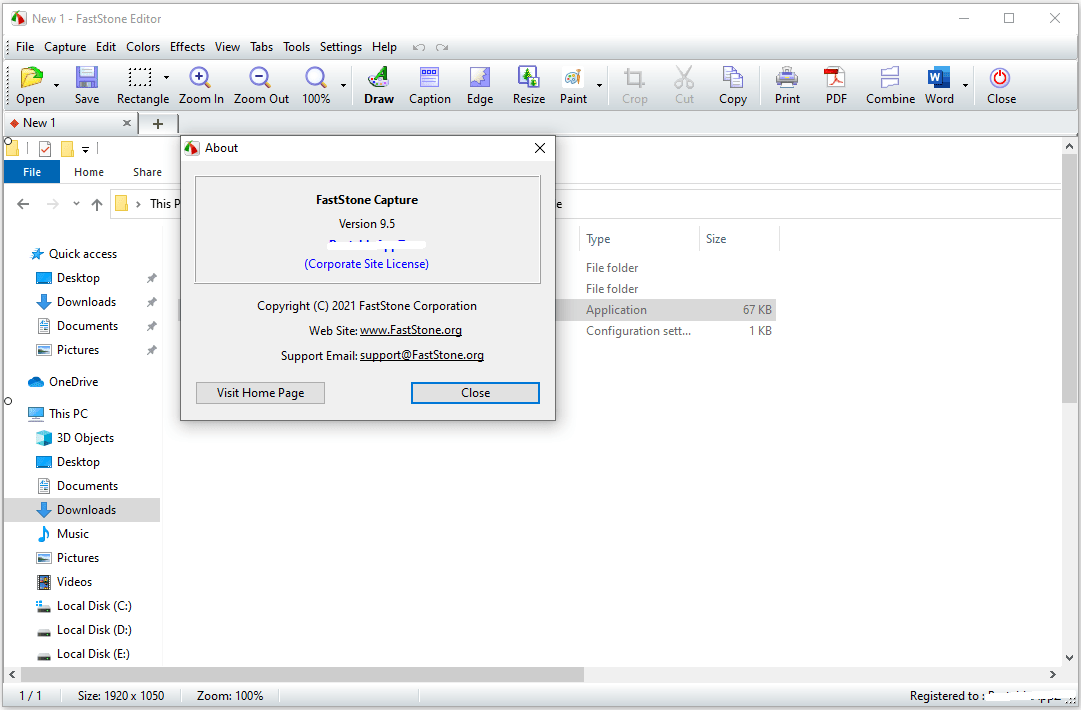Open the Edit menu

pos(105,47)
